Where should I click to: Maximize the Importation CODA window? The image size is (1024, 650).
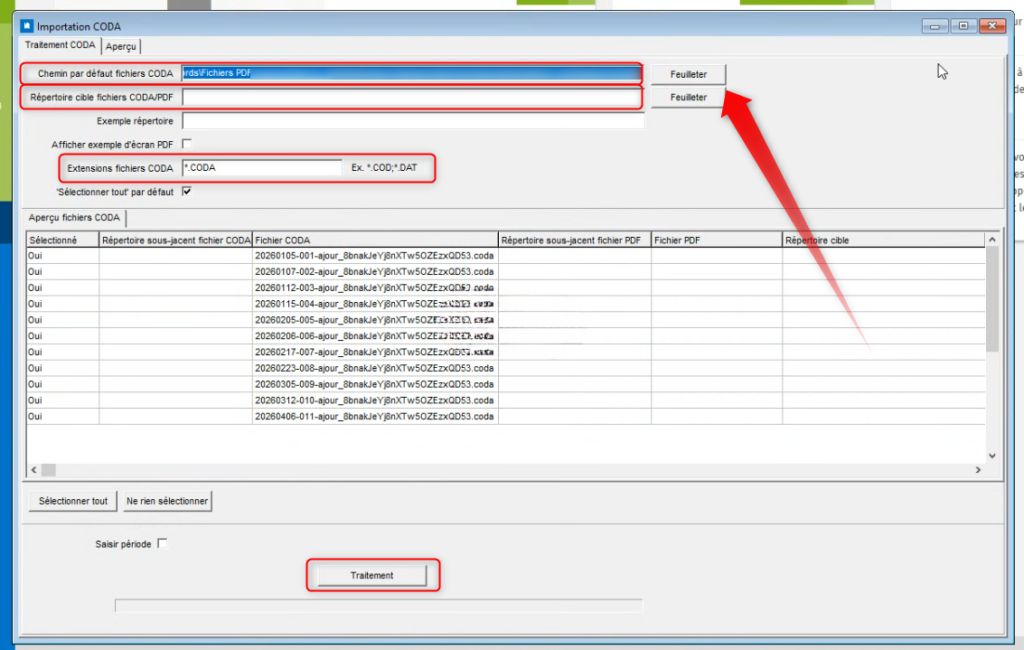(963, 26)
